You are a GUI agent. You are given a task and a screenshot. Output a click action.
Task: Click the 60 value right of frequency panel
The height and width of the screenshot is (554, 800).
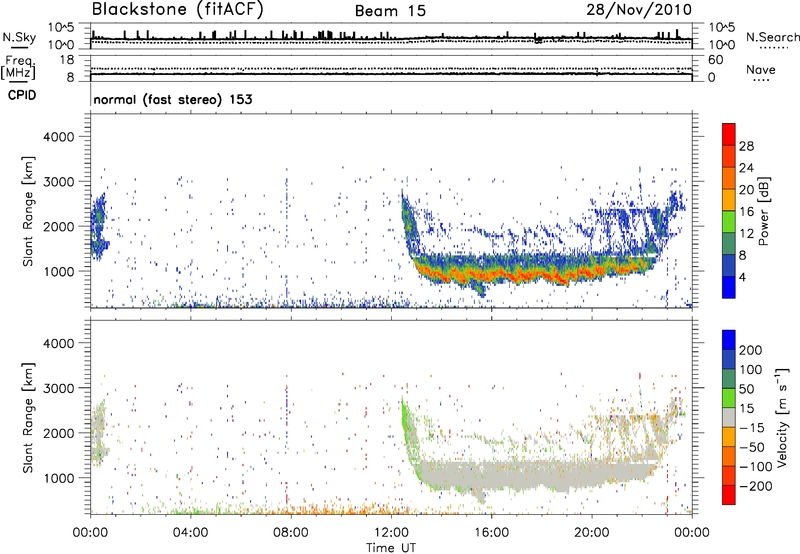pos(715,60)
